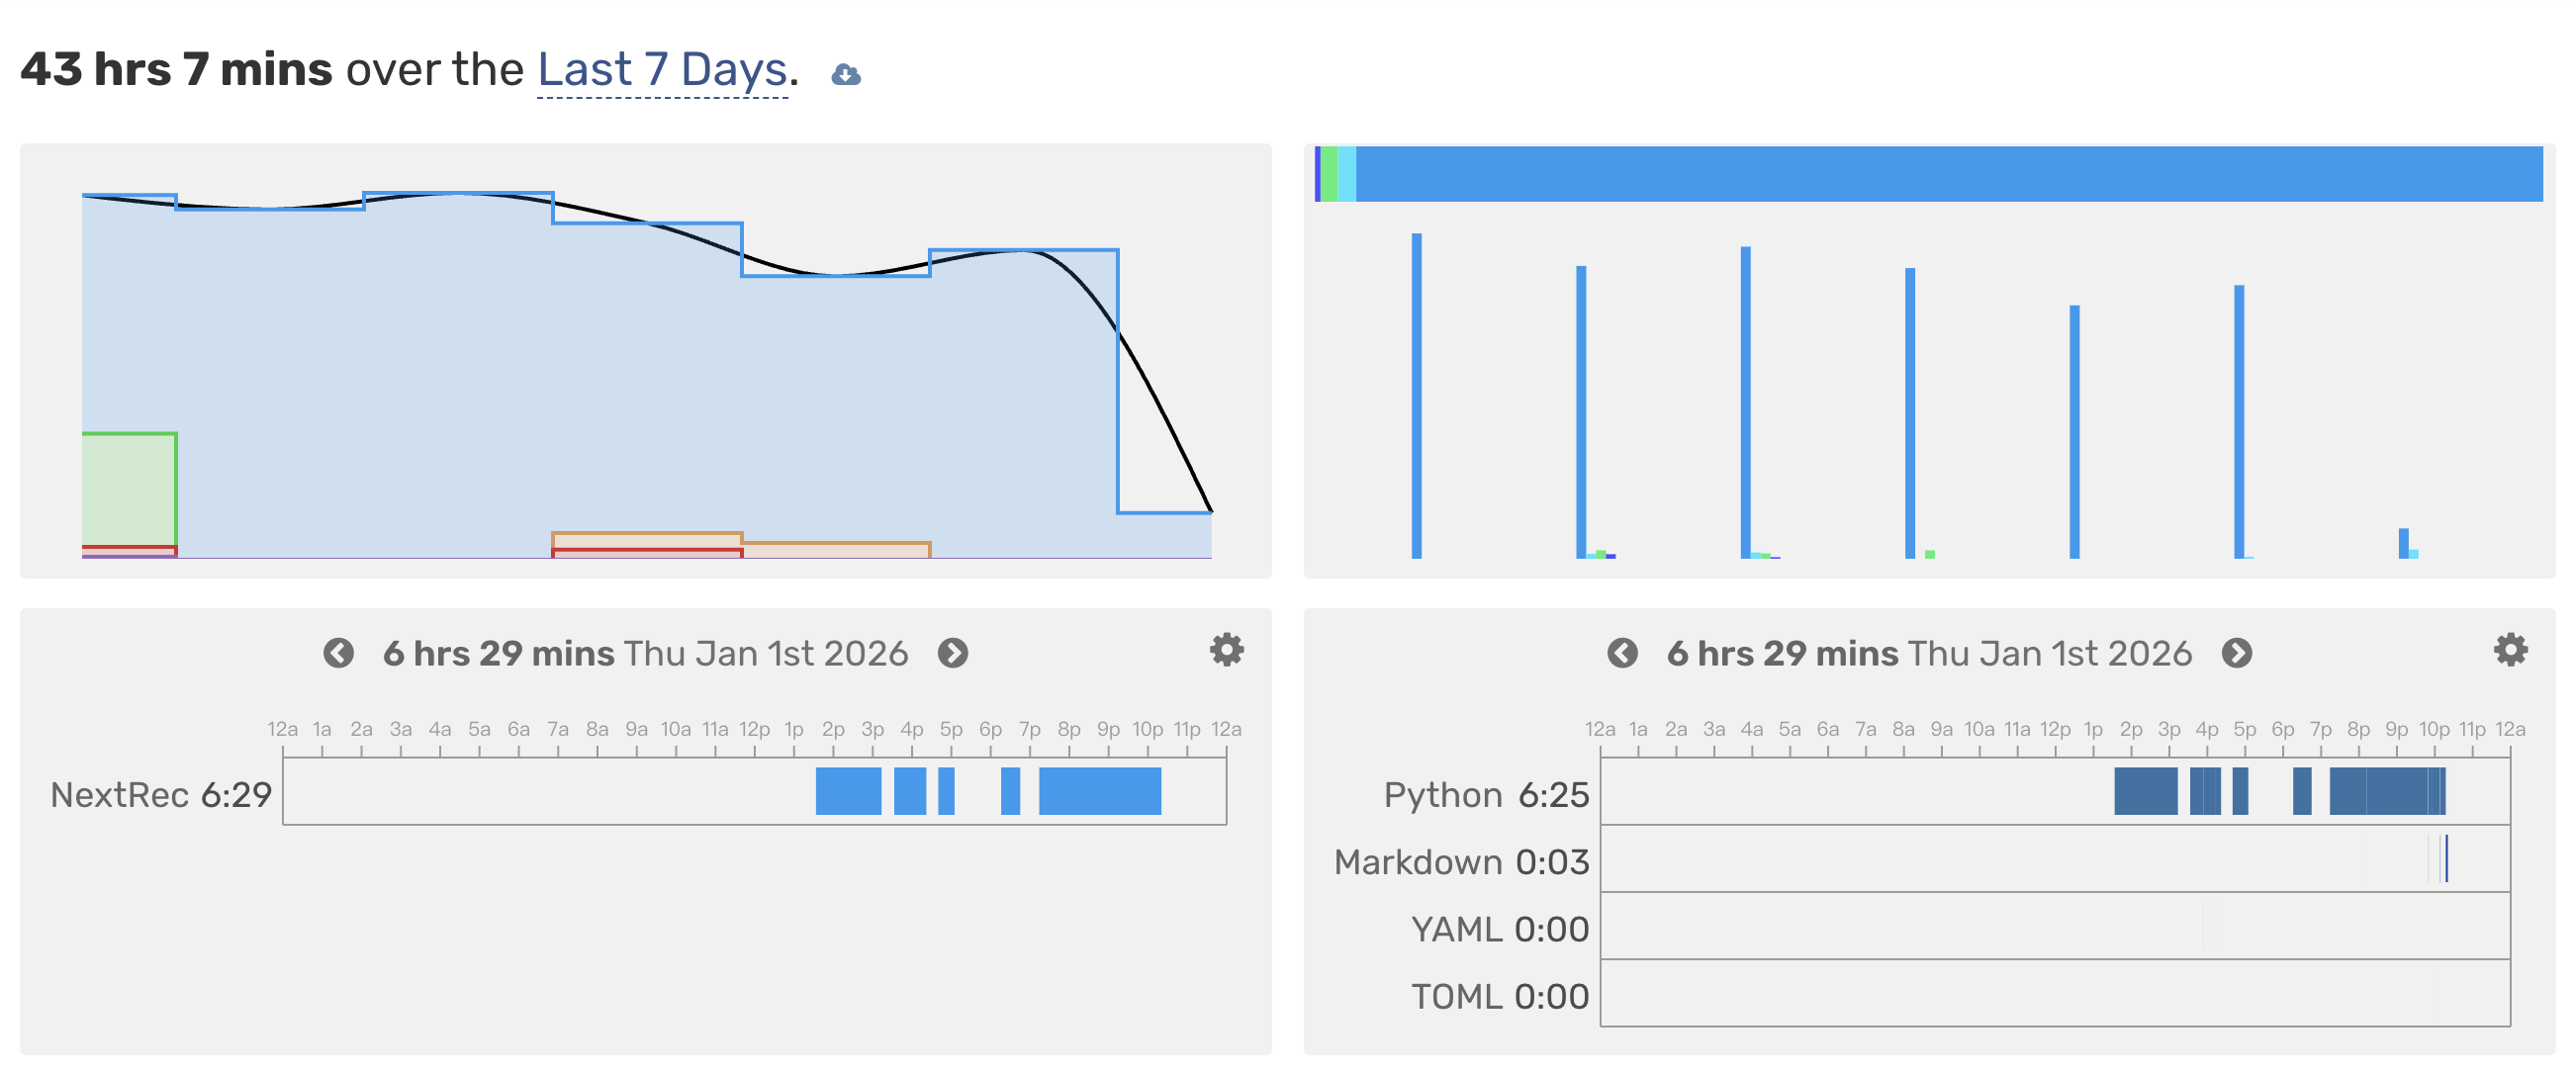
Task: Click the Markdown timeline marker near 10p
Action: click(x=2446, y=859)
